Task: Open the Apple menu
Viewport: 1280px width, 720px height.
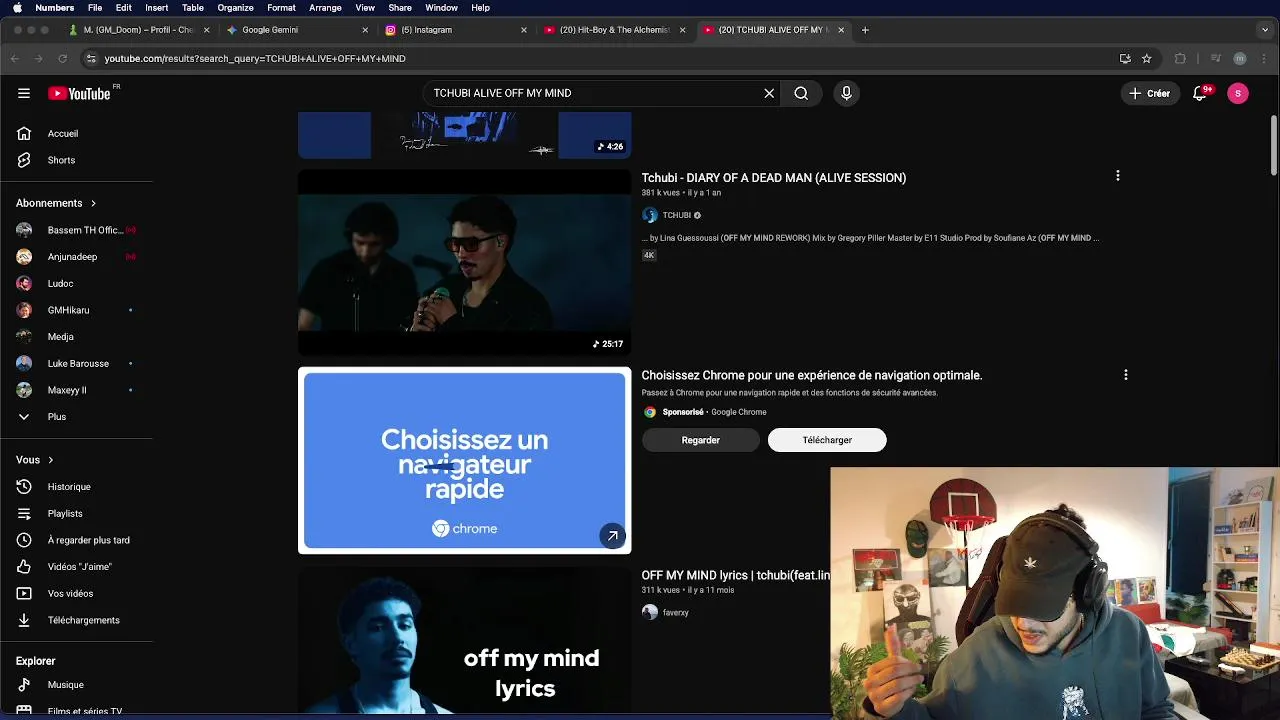Action: click(x=17, y=8)
